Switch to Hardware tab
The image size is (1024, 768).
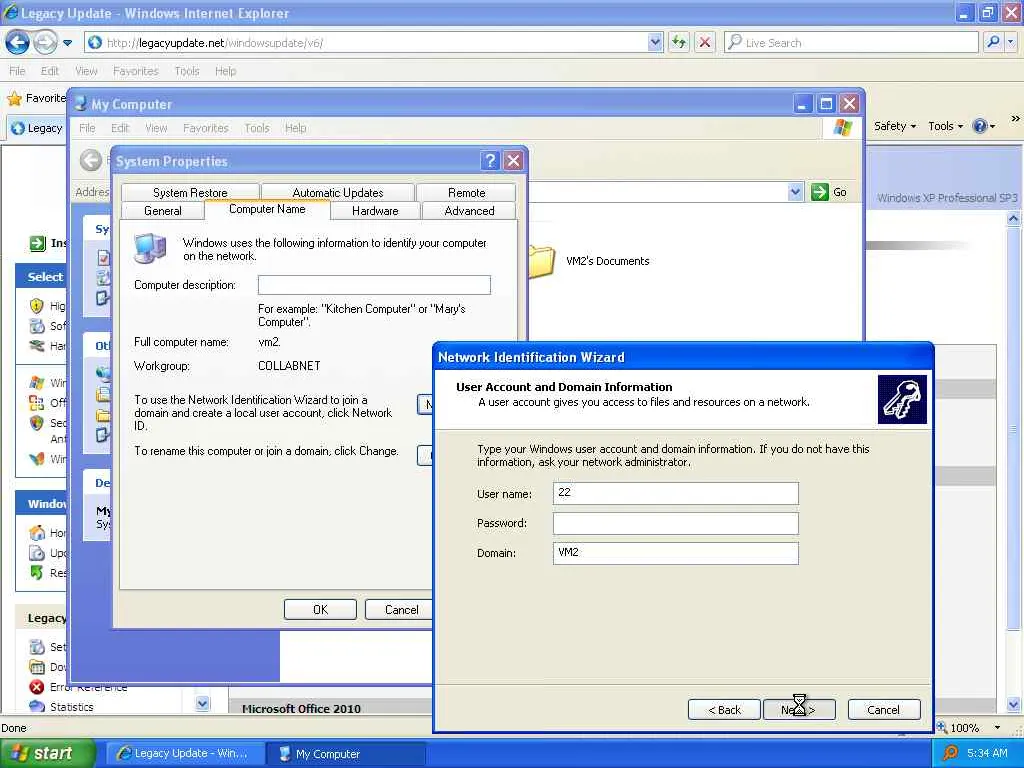click(x=375, y=210)
